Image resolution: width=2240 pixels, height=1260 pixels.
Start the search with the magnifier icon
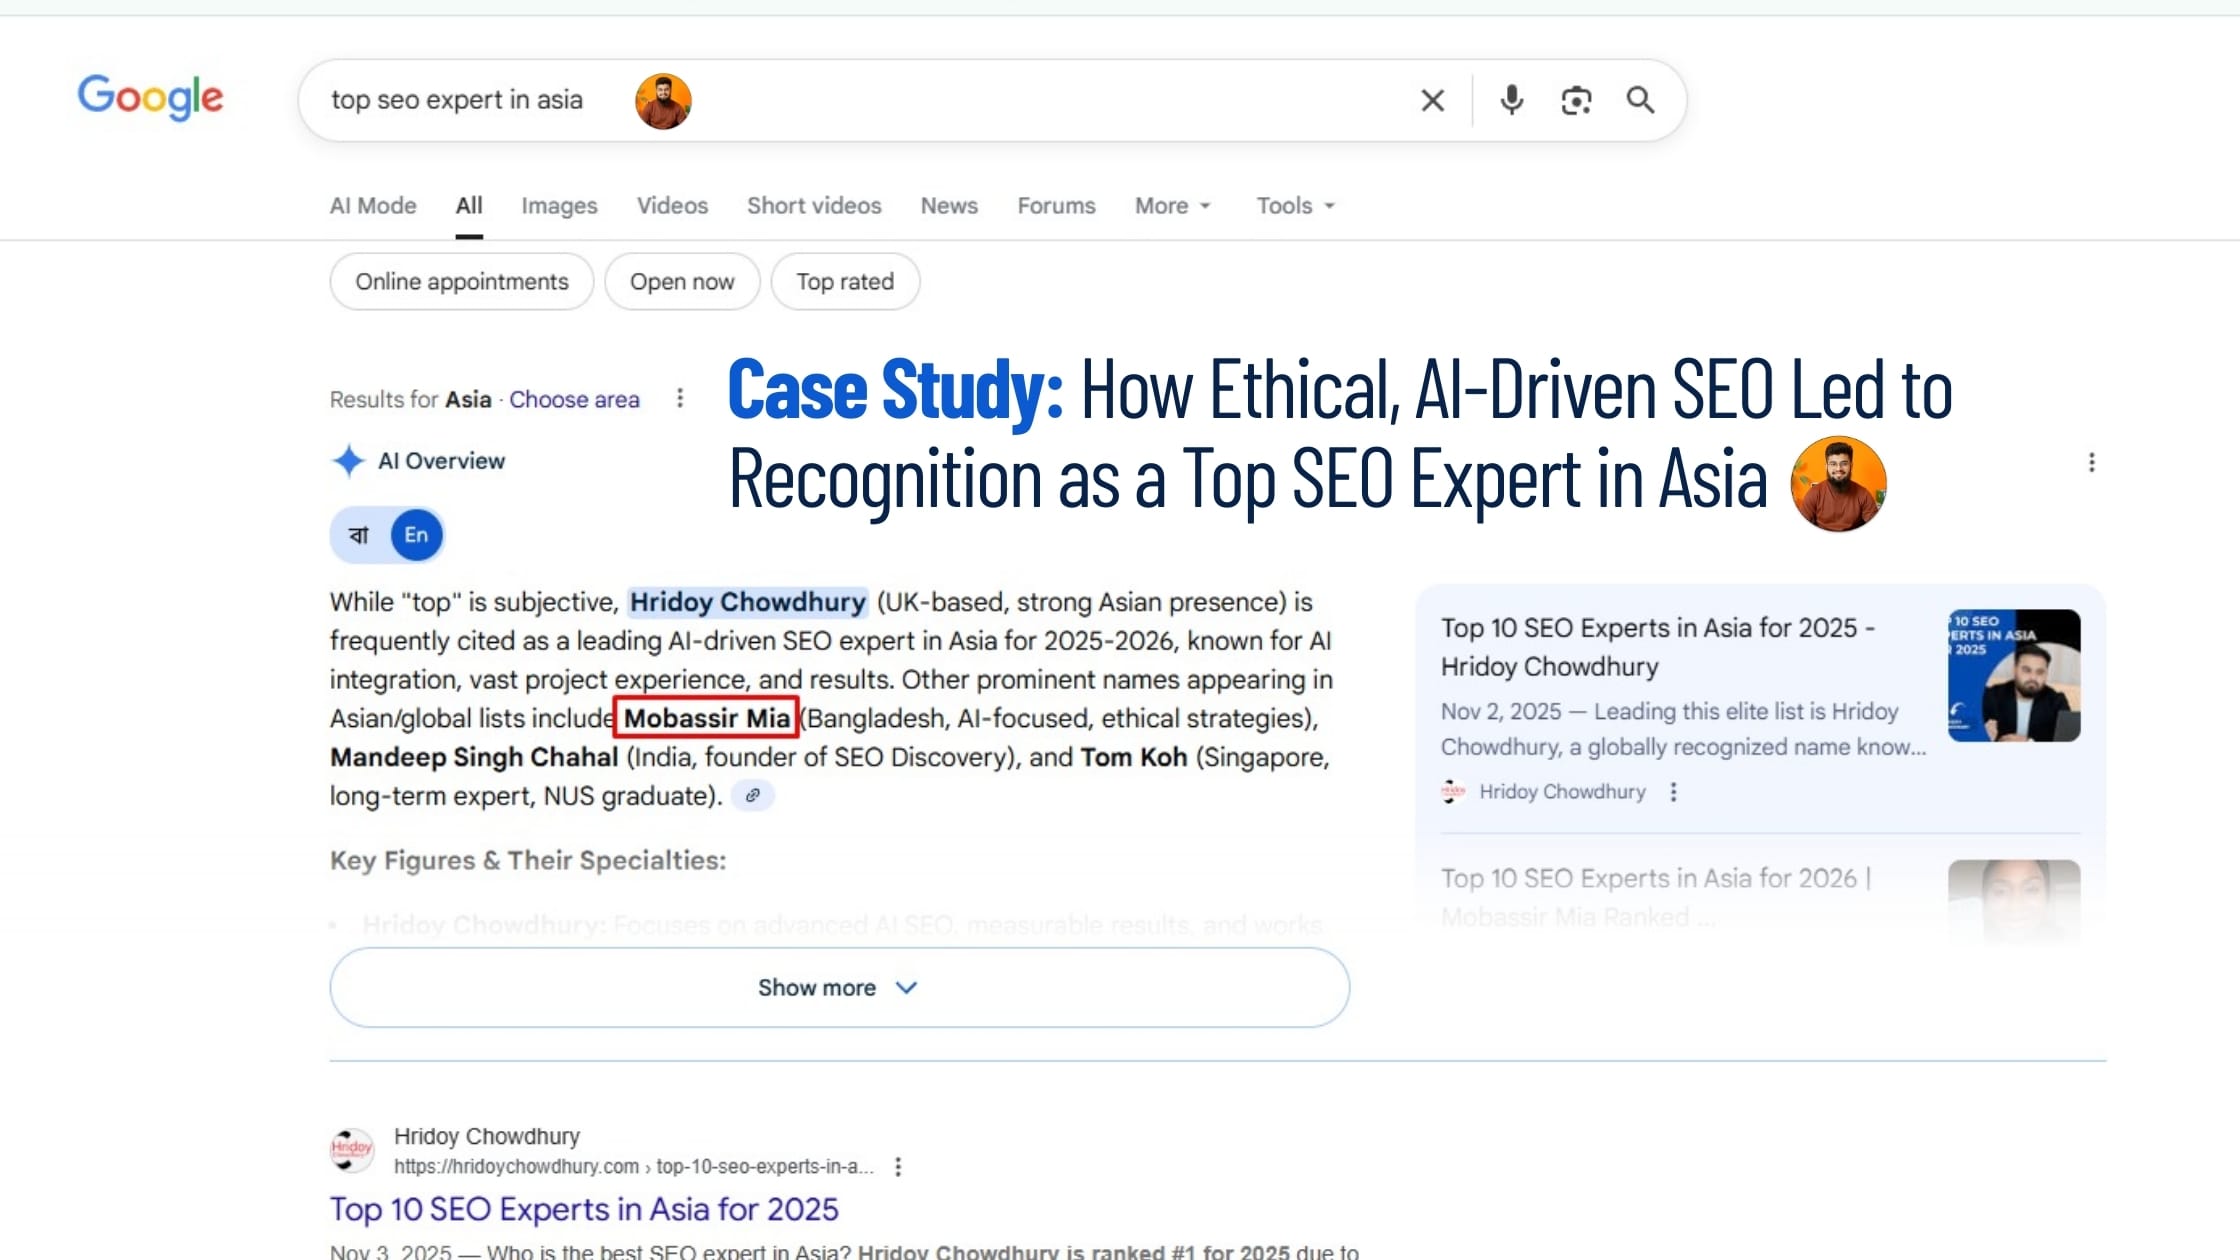(x=1641, y=100)
